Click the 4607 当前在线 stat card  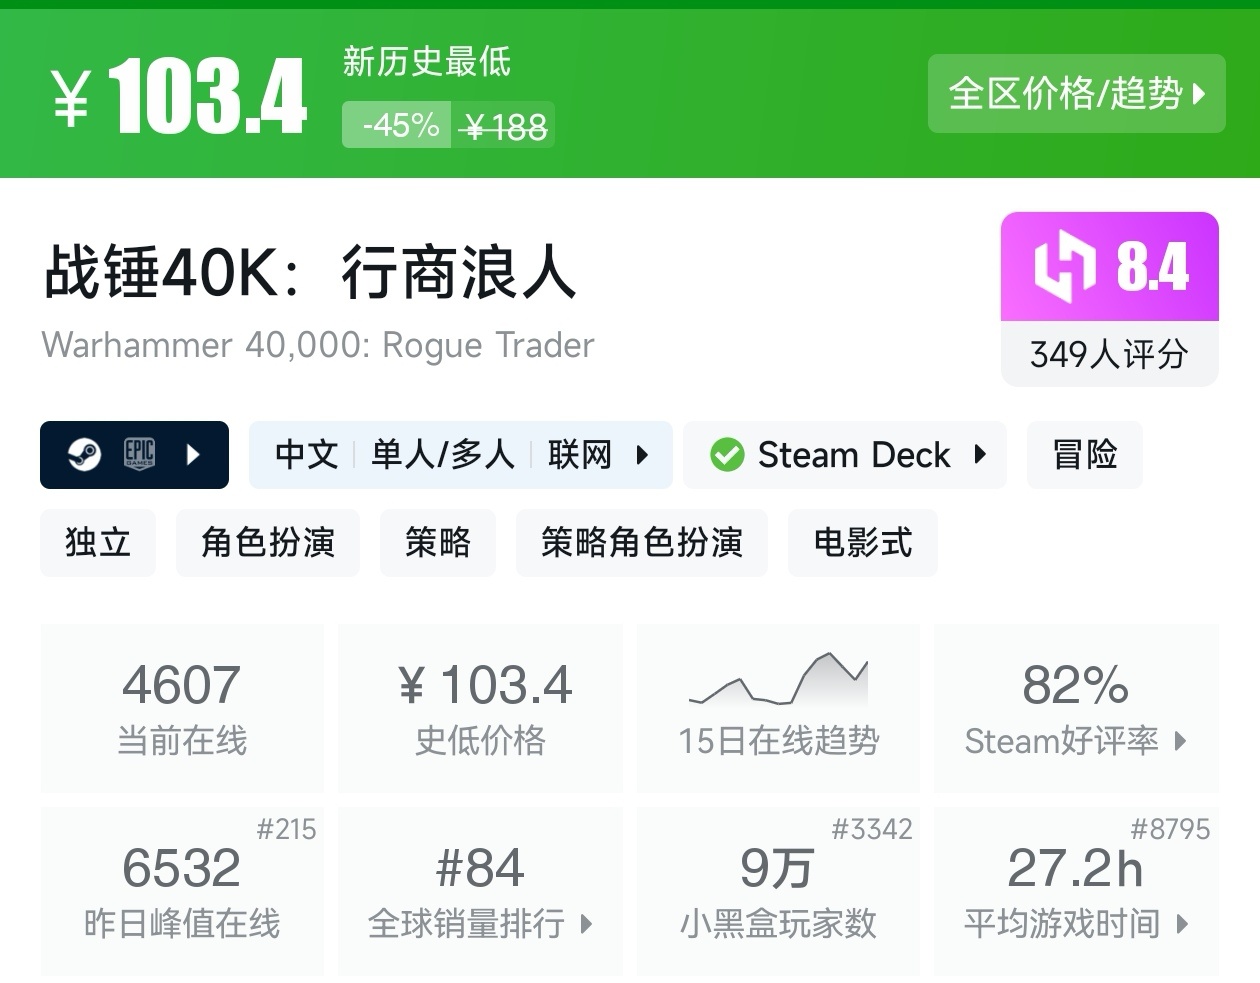(x=182, y=708)
